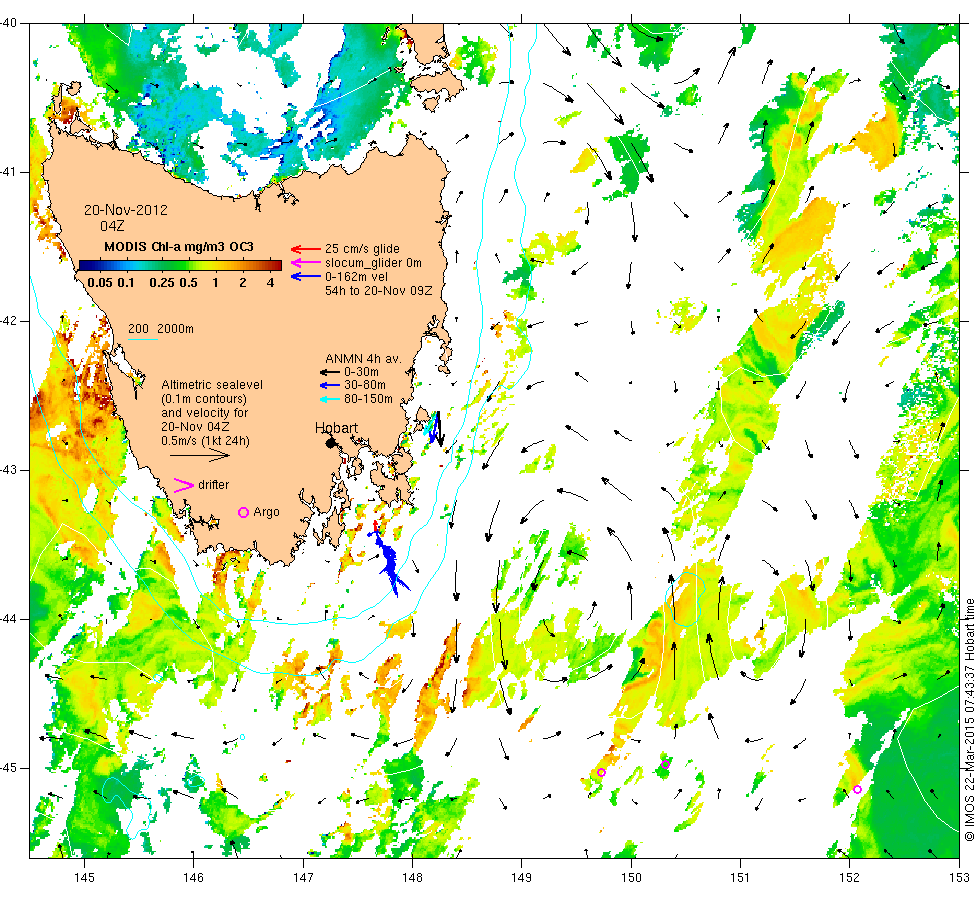
Task: Click longitude axis label 148
Action: click(412, 878)
